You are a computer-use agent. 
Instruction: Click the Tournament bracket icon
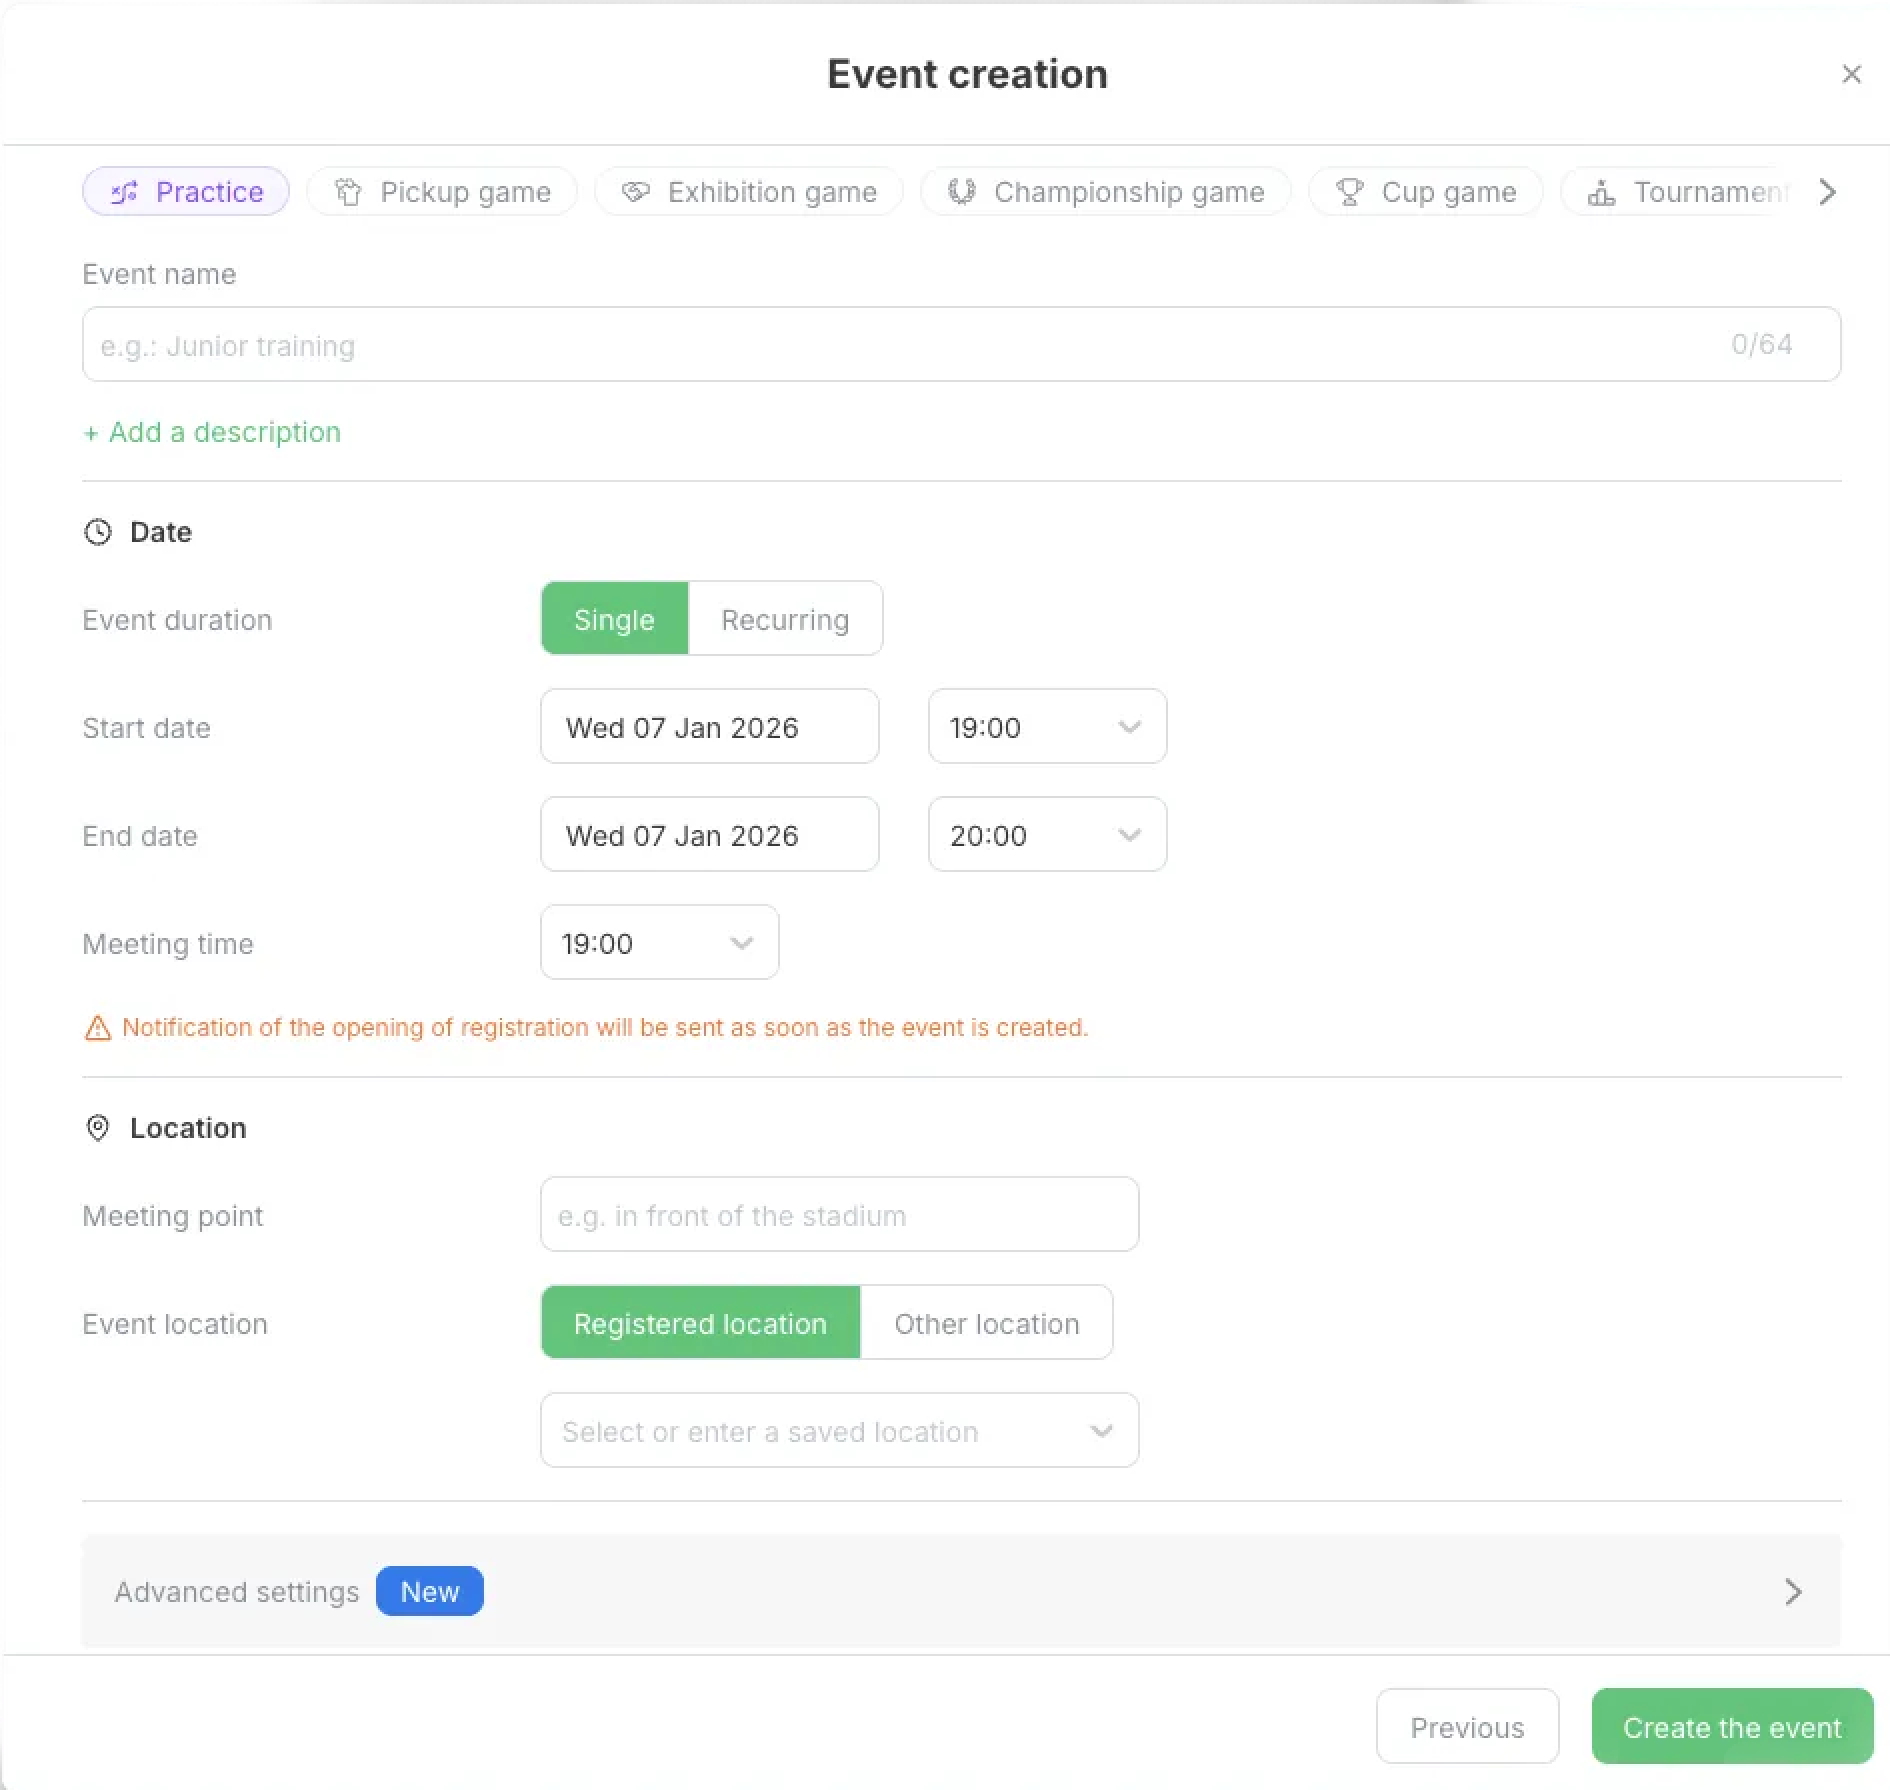pos(1602,191)
